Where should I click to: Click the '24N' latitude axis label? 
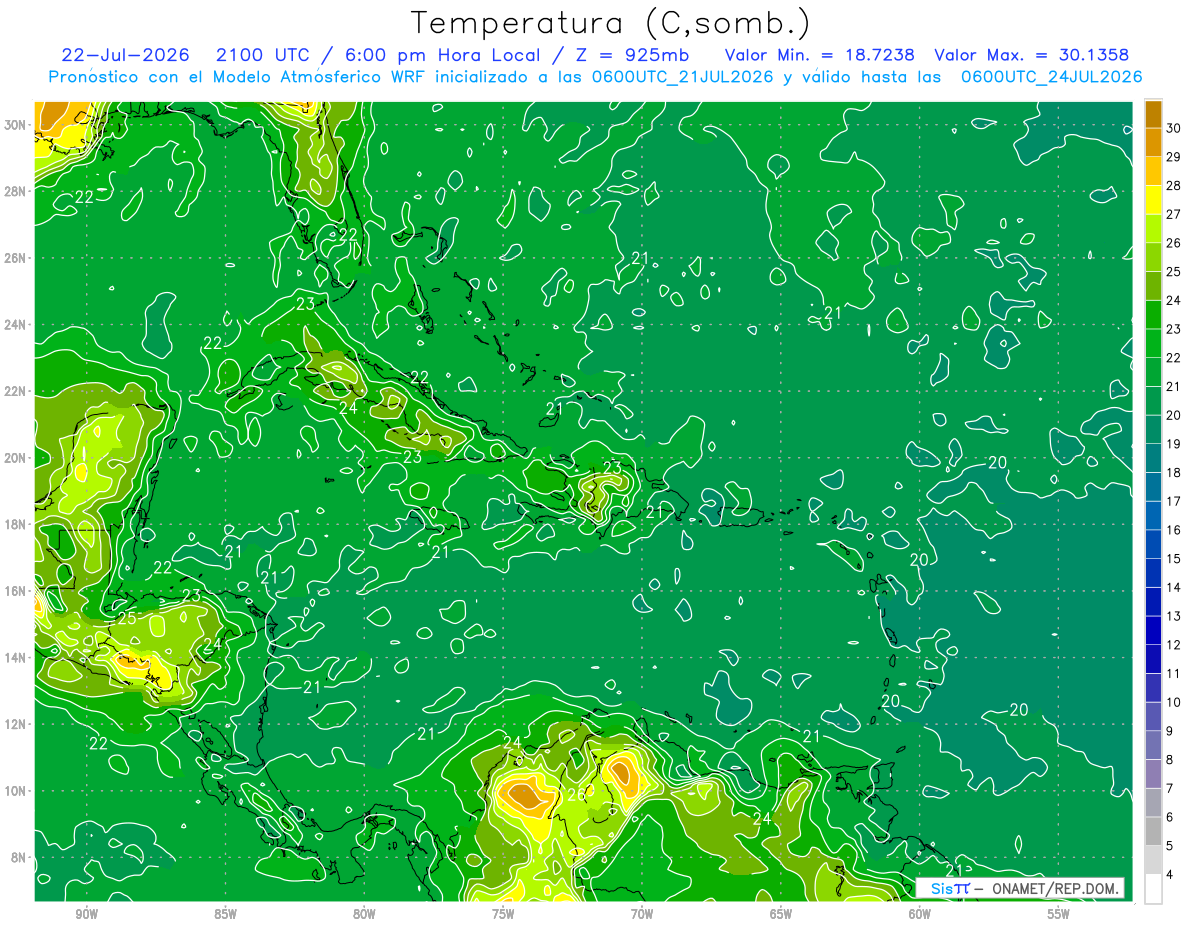17,325
